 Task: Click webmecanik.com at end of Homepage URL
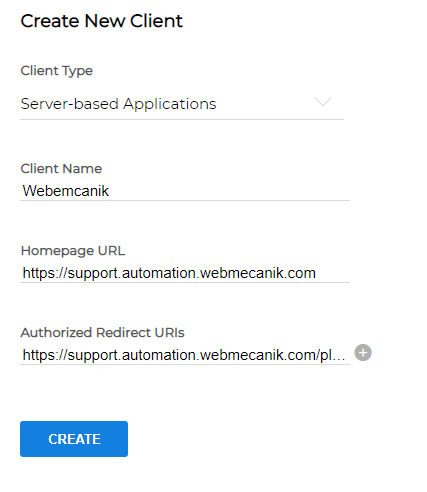(x=258, y=273)
